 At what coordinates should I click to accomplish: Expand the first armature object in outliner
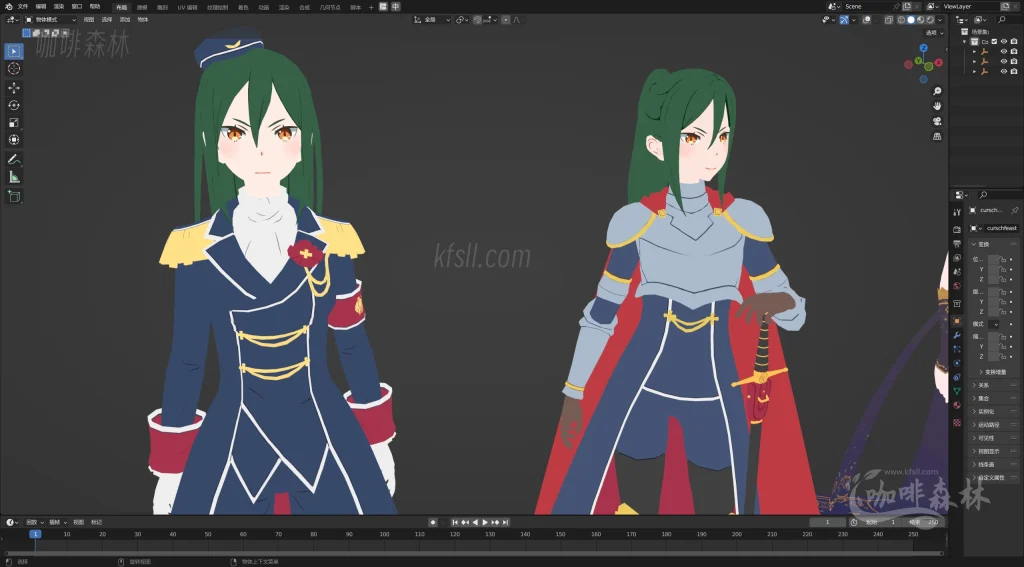click(x=974, y=52)
